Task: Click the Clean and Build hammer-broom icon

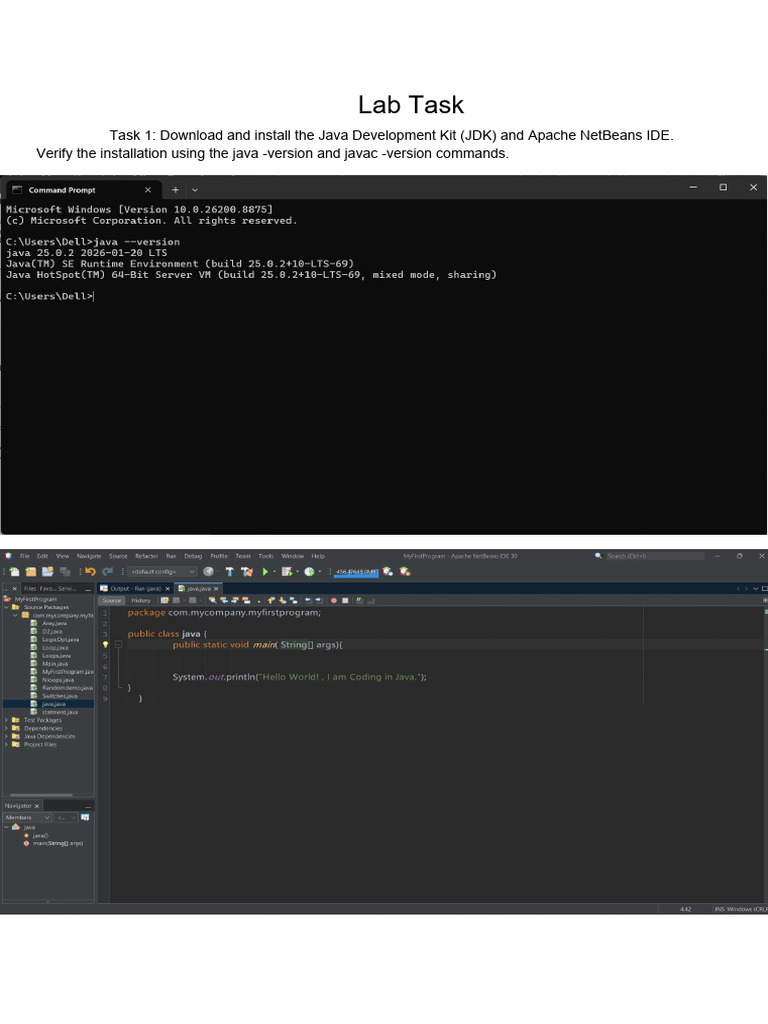Action: [246, 571]
